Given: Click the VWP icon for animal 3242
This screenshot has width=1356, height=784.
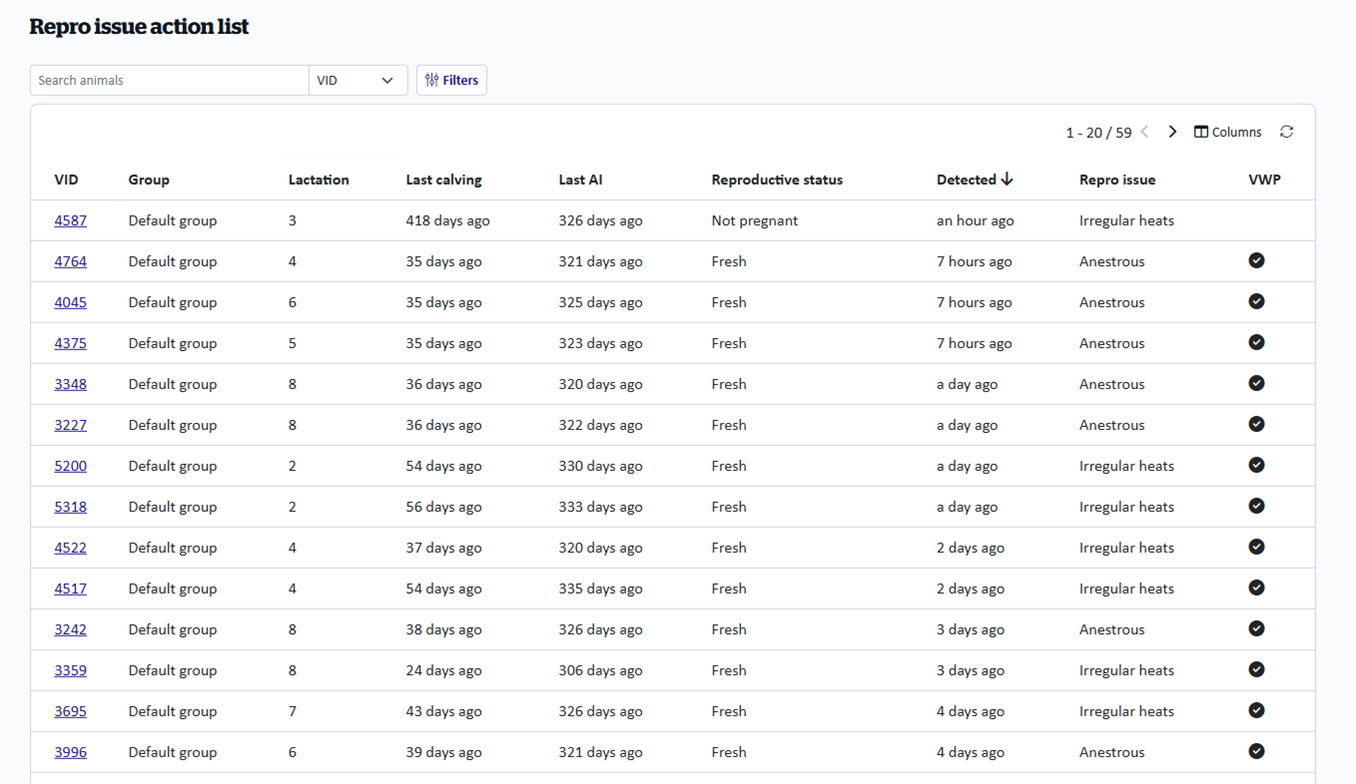Looking at the screenshot, I should click(x=1256, y=629).
